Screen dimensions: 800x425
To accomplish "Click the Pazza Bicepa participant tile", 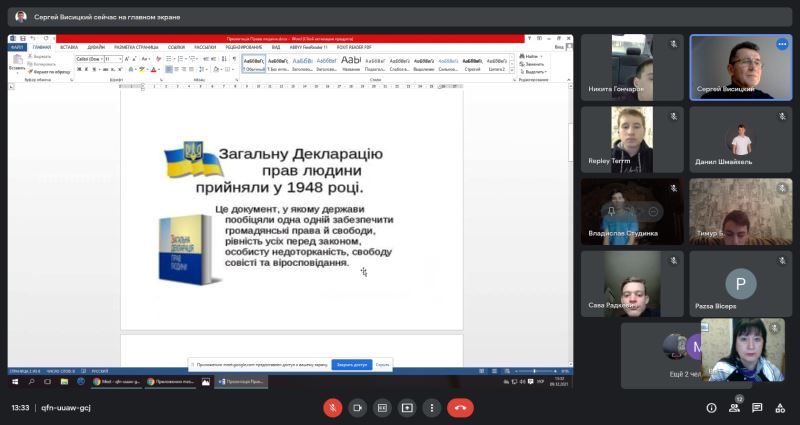I will coord(741,283).
